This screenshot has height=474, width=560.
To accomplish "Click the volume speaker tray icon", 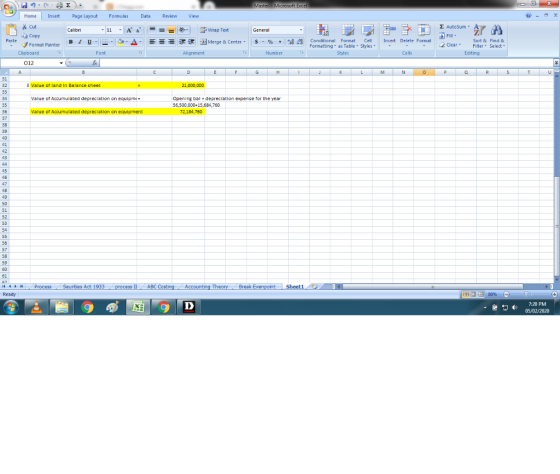I will tap(514, 308).
